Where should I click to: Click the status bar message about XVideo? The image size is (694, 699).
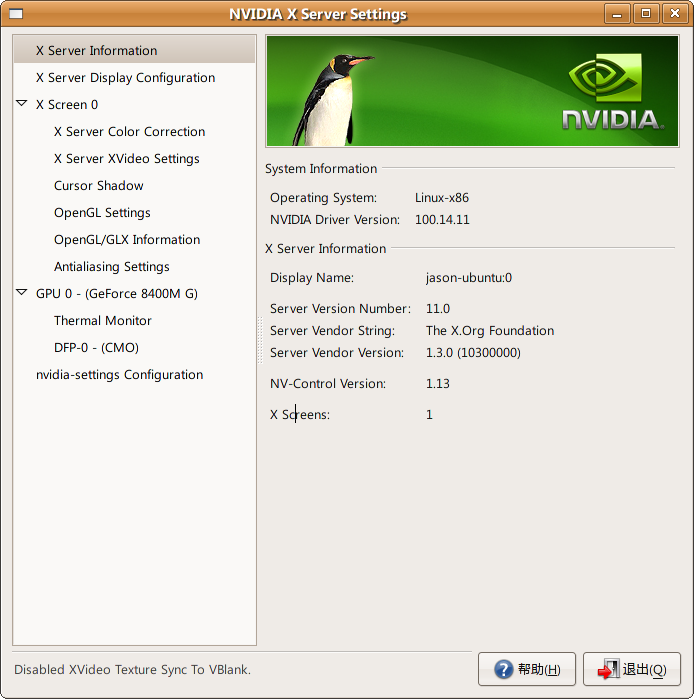(132, 670)
